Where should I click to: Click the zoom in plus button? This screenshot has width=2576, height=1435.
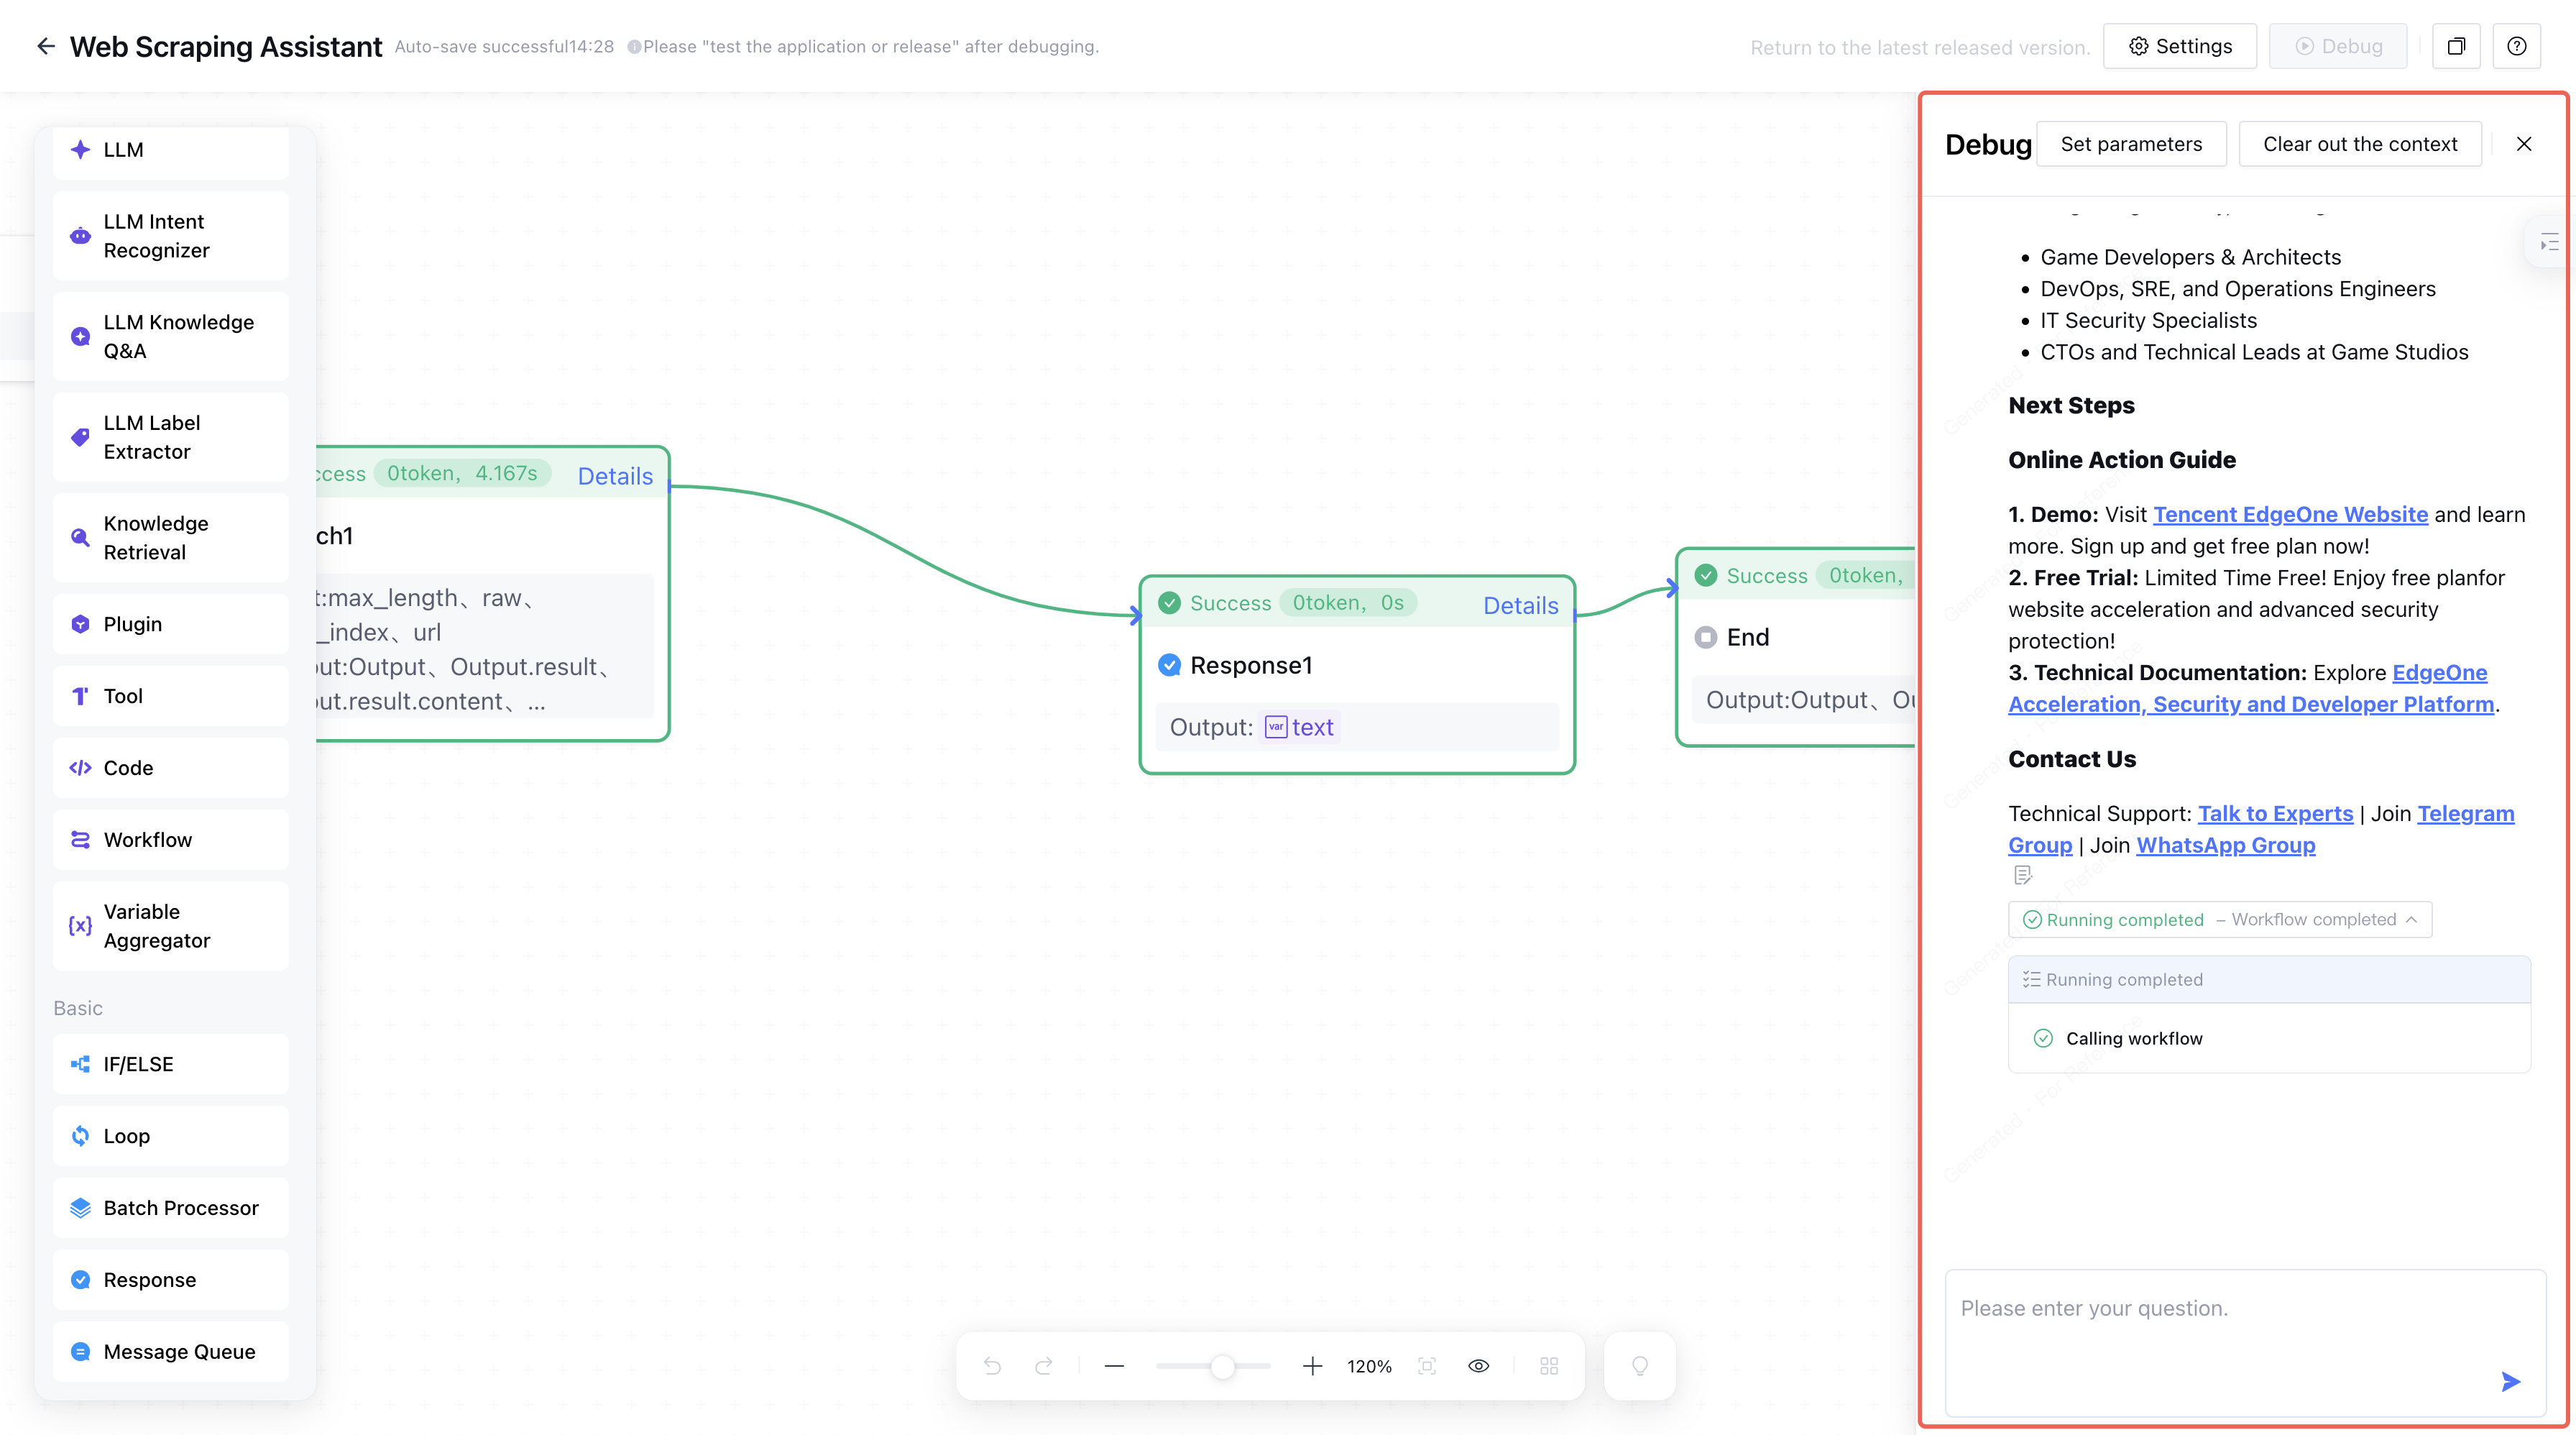pyautogui.click(x=1313, y=1366)
